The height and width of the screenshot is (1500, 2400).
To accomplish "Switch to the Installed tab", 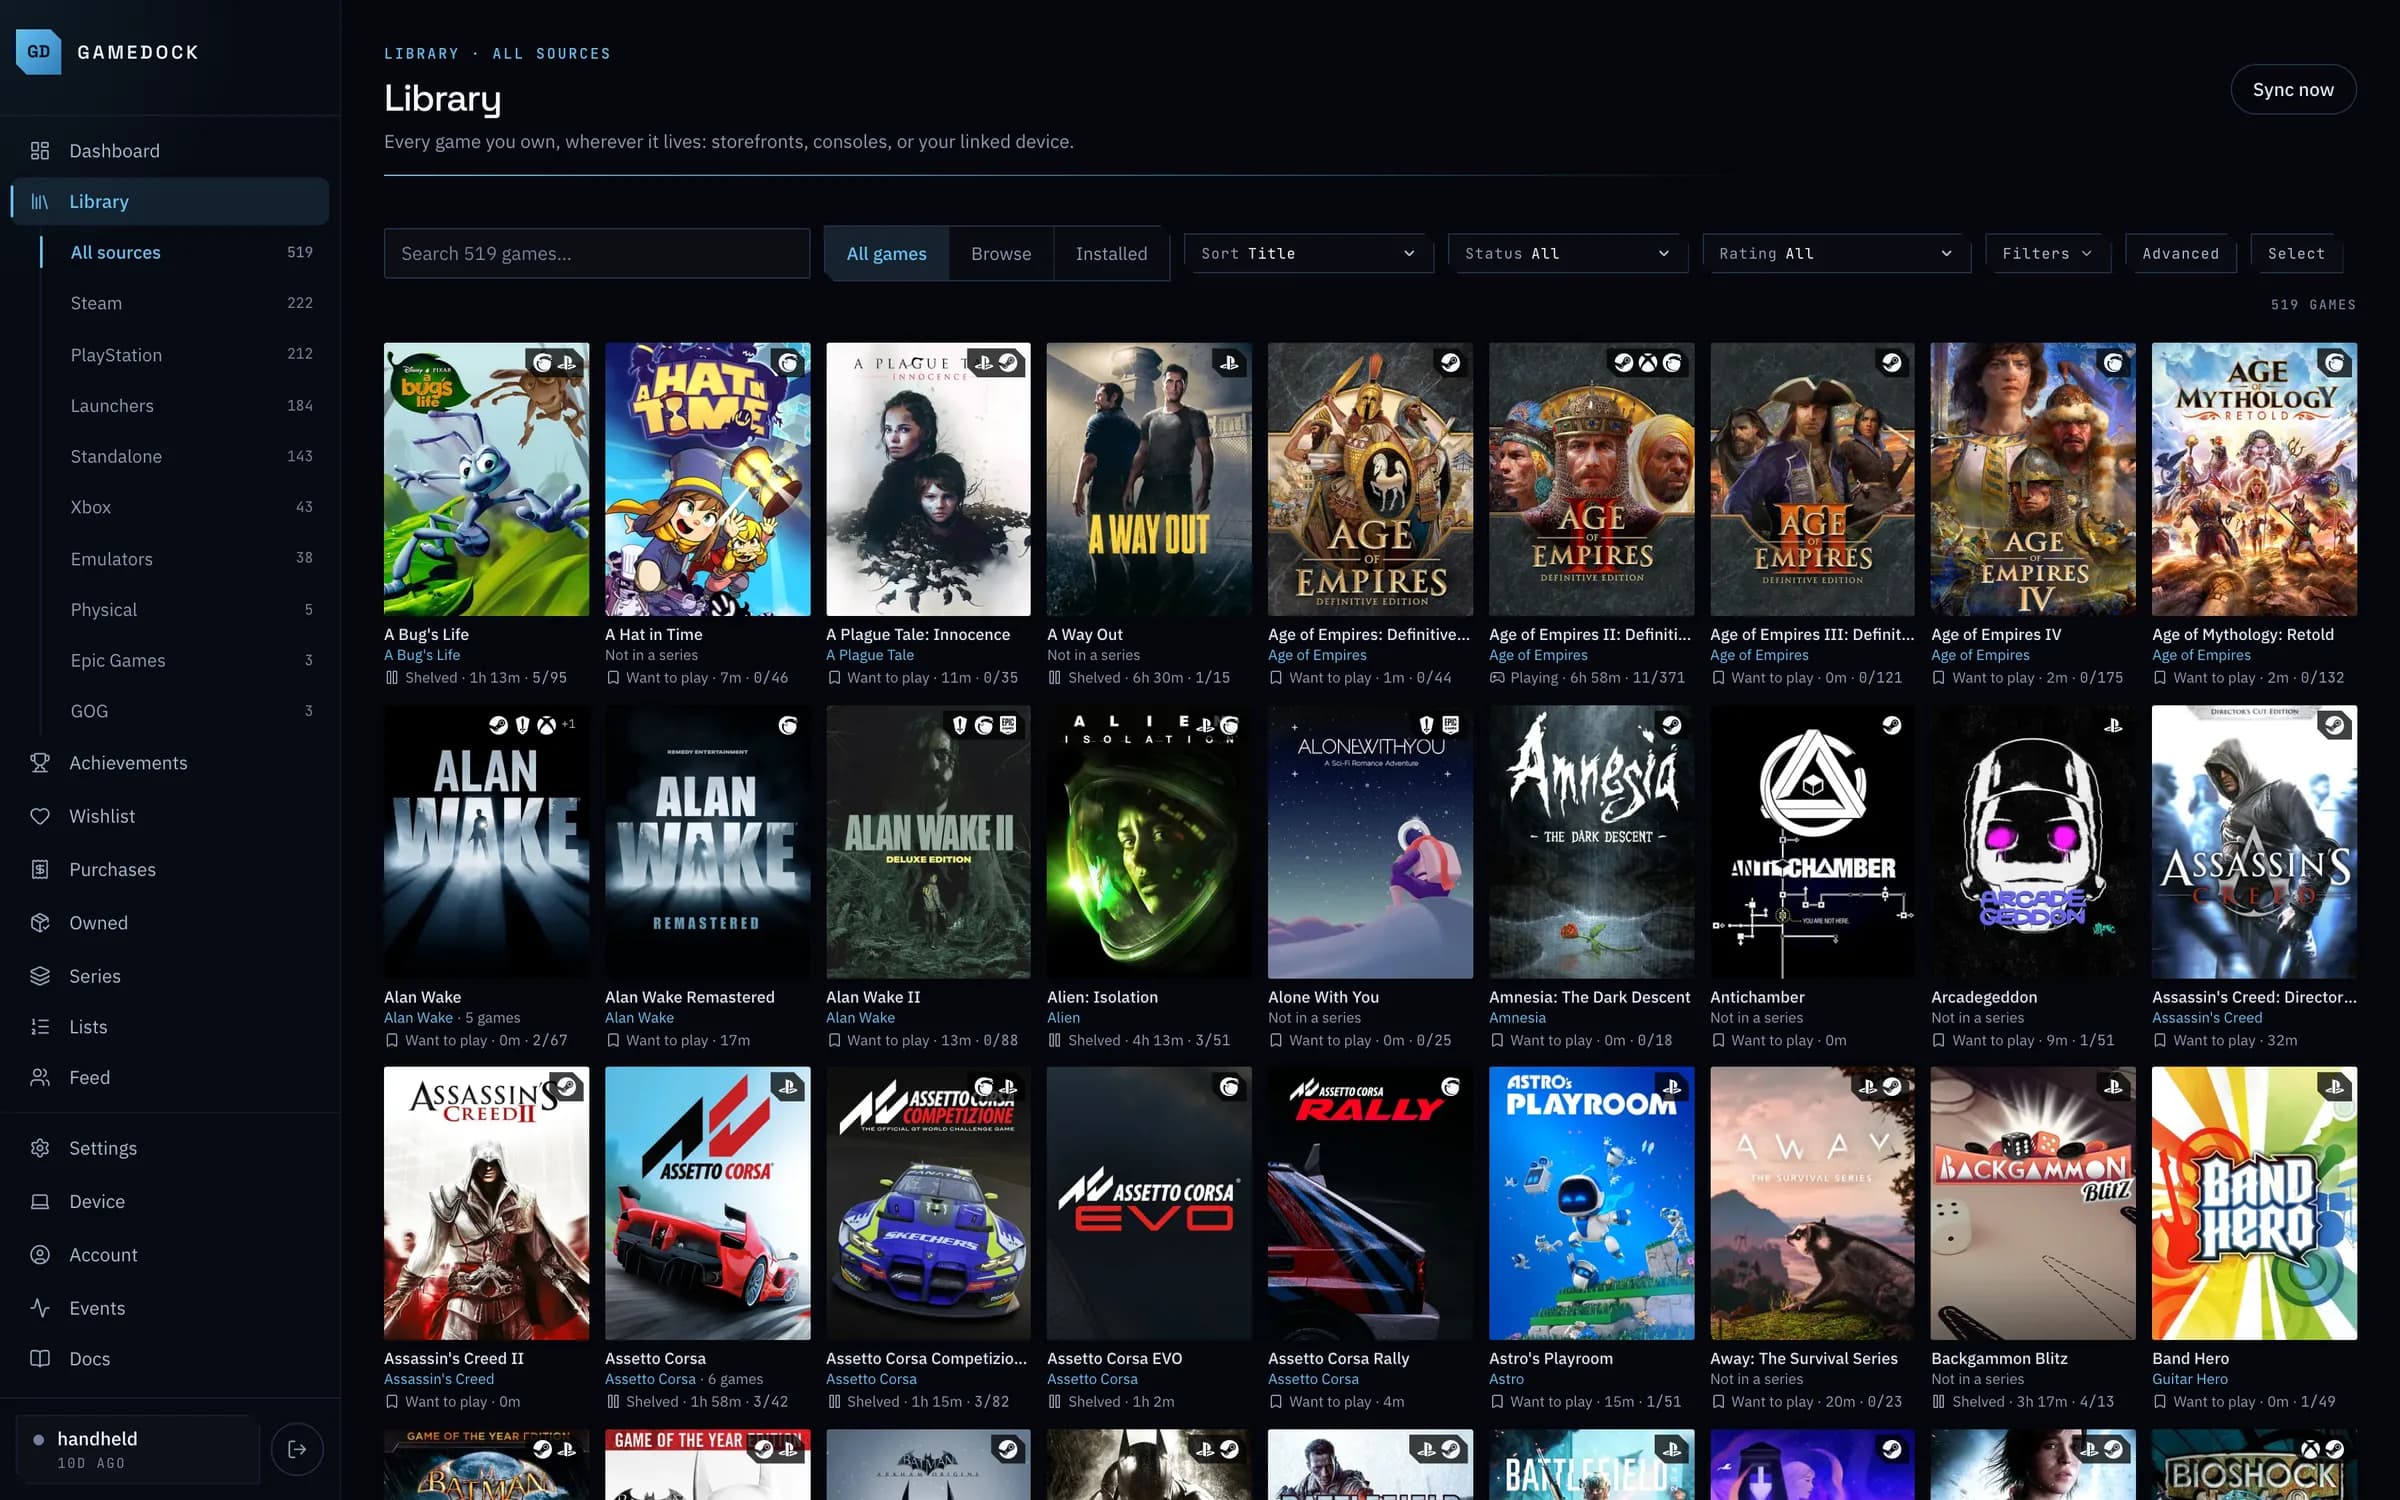I will pyautogui.click(x=1111, y=254).
